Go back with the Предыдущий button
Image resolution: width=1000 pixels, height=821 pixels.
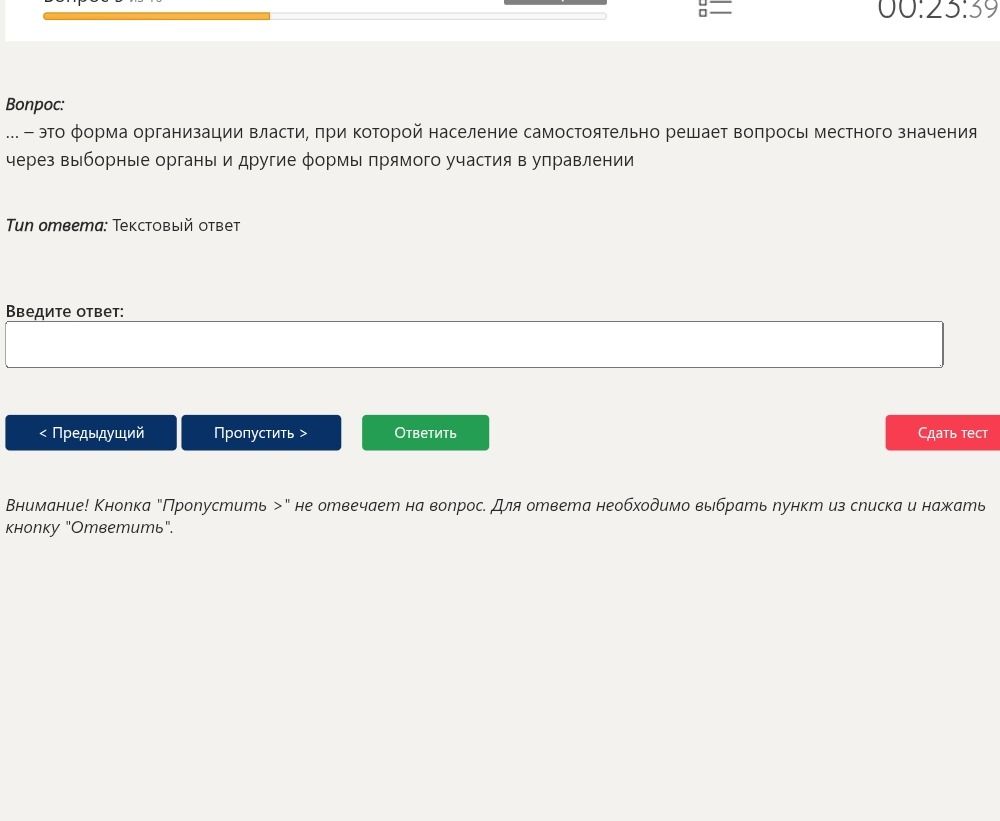coord(91,433)
